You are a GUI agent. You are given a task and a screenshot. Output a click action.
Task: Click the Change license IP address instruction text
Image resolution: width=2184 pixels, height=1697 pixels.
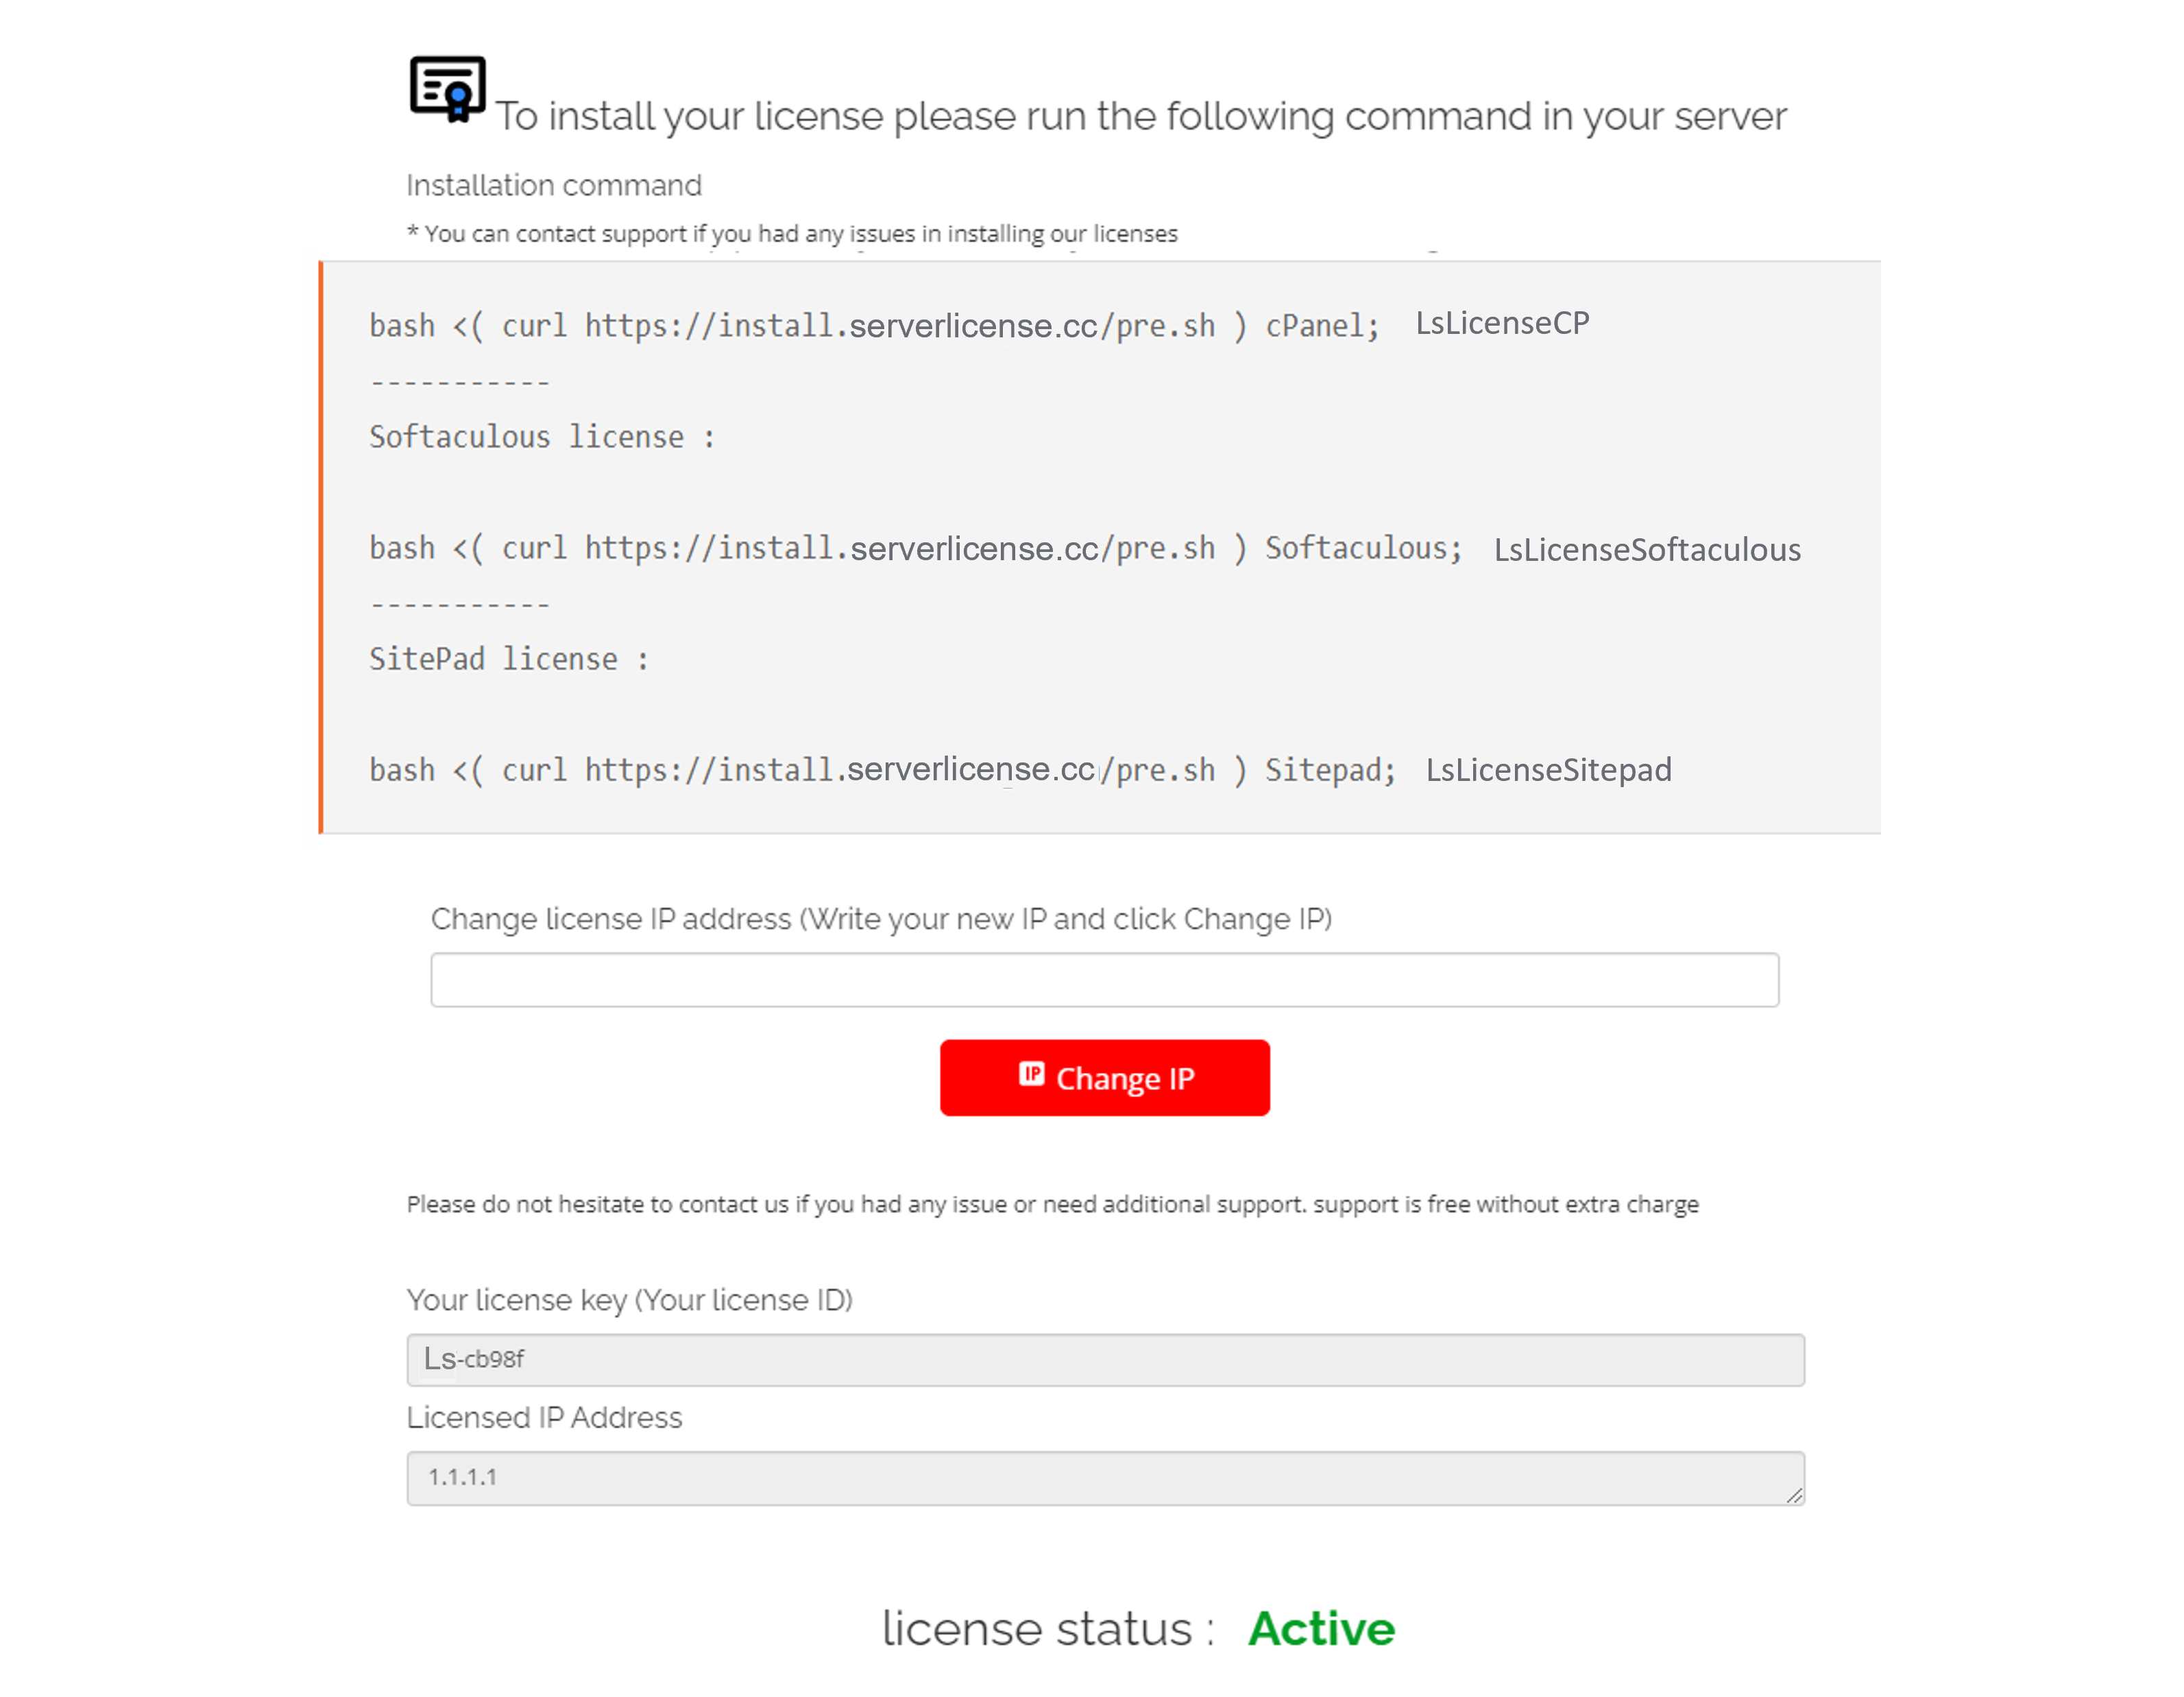pos(882,918)
